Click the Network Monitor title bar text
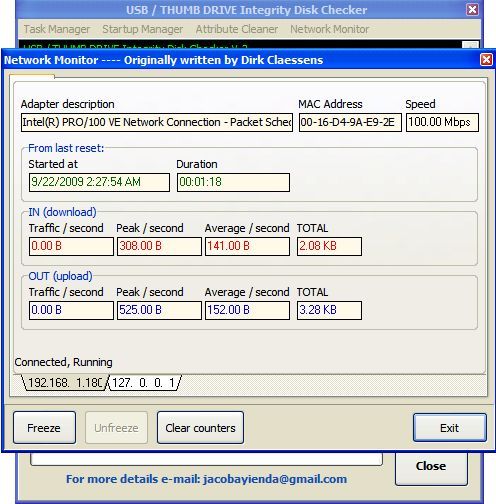The height and width of the screenshot is (504, 496). pyautogui.click(x=163, y=60)
